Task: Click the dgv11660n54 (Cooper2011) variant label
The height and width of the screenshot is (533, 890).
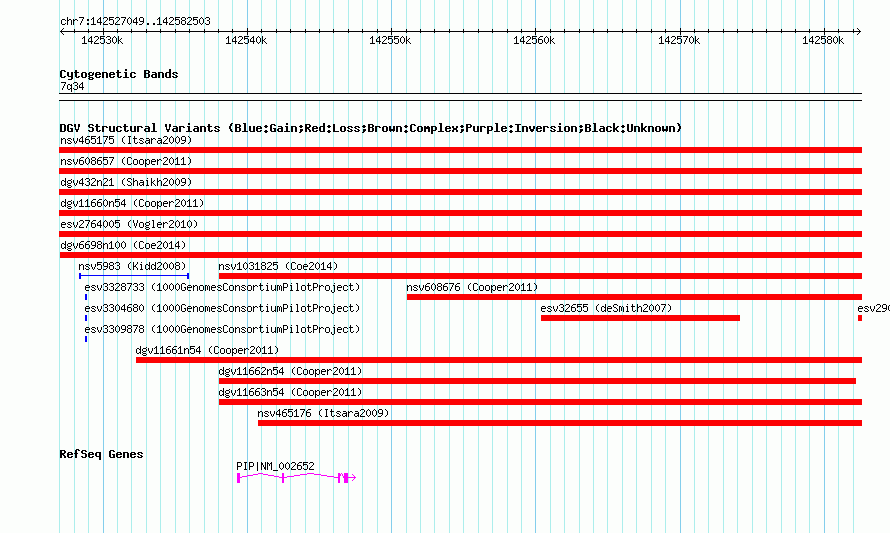Action: click(132, 203)
